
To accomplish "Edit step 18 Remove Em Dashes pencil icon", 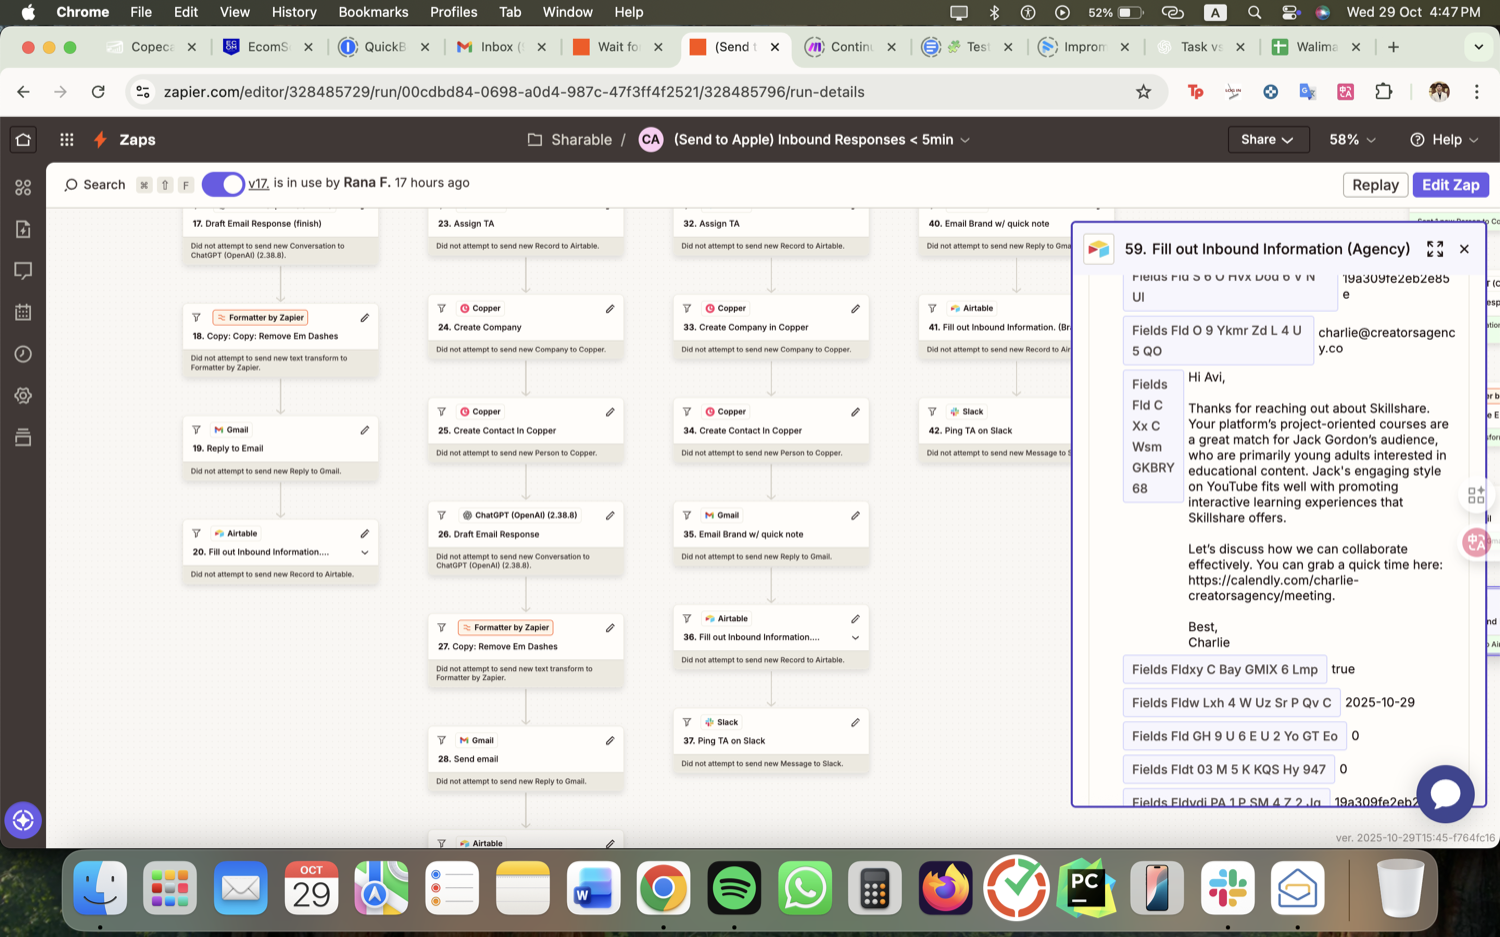I will tap(365, 318).
